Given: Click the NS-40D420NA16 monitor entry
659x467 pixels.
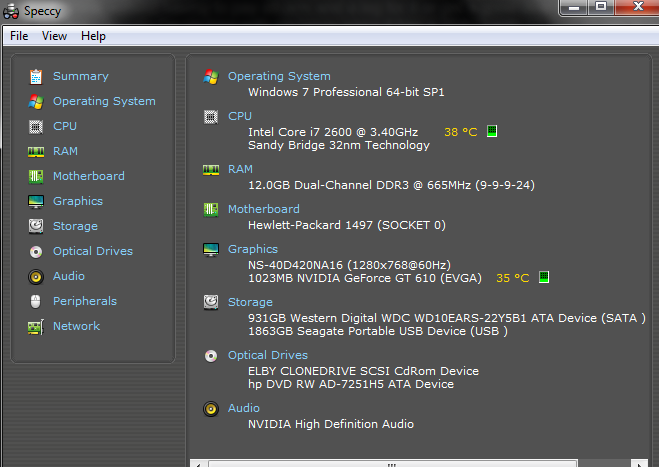Looking at the screenshot, I should [x=349, y=265].
